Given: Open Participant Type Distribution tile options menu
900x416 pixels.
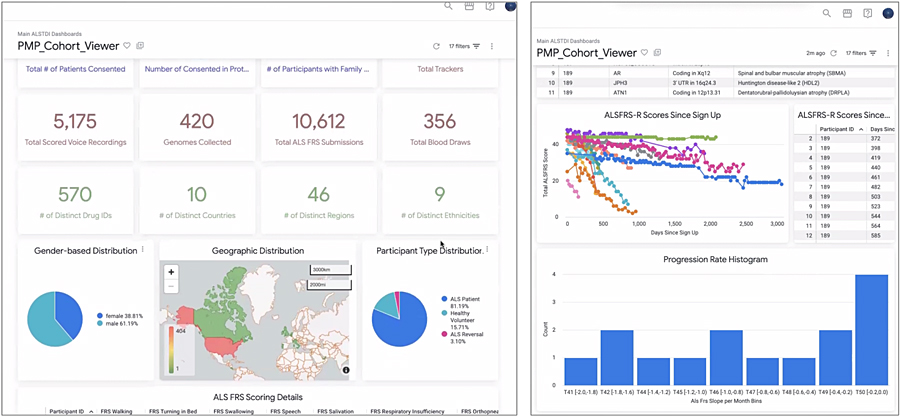Looking at the screenshot, I should pyautogui.click(x=487, y=250).
